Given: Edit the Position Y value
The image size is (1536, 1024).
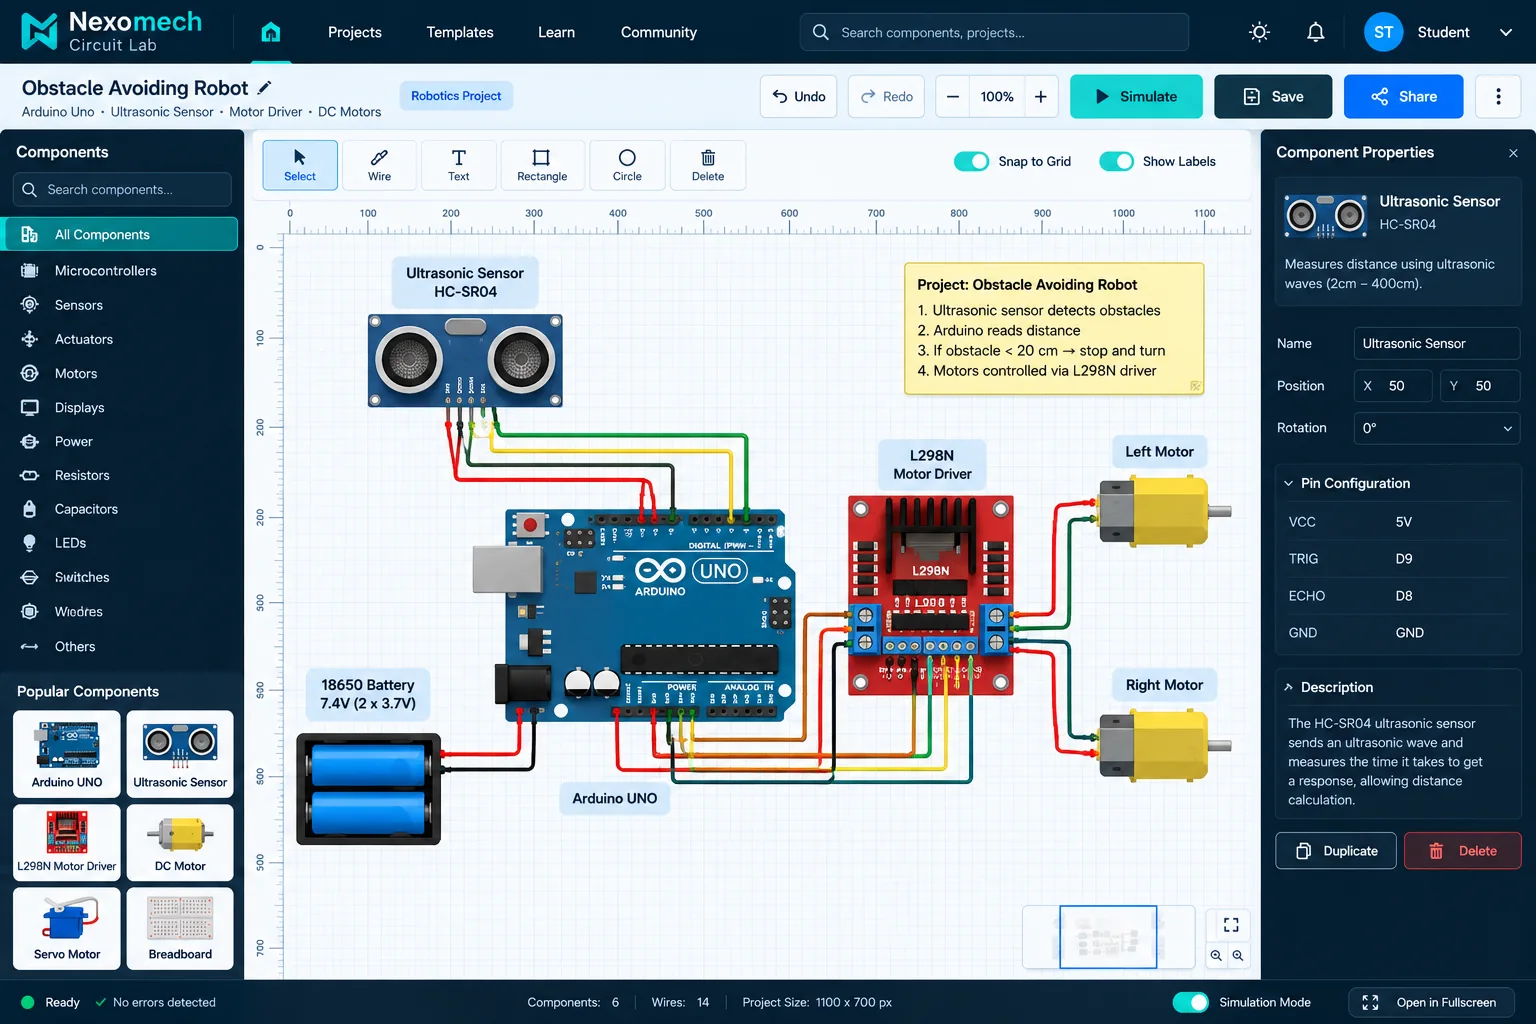Looking at the screenshot, I should 1480,386.
